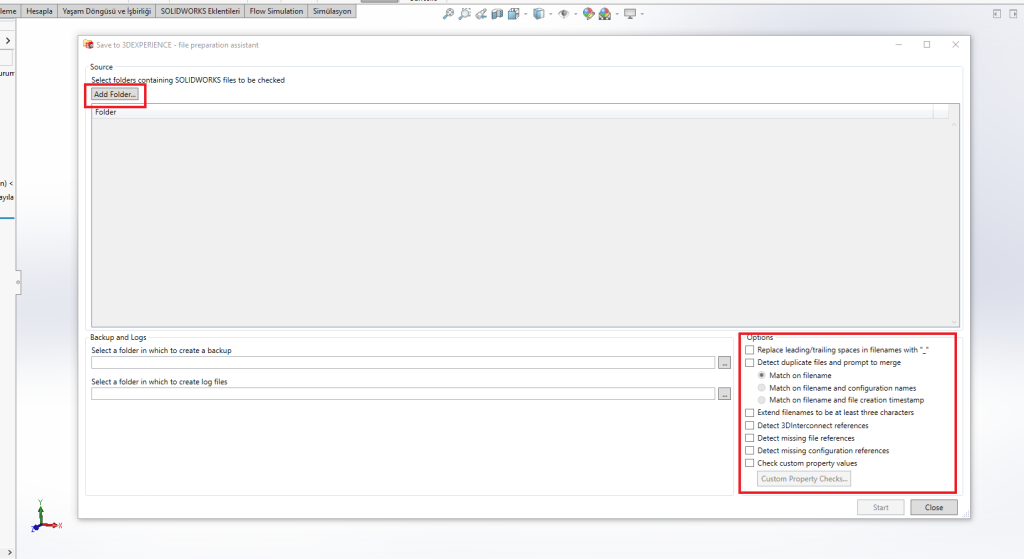
Task: Click the Apply Scene icon
Action: pos(605,14)
